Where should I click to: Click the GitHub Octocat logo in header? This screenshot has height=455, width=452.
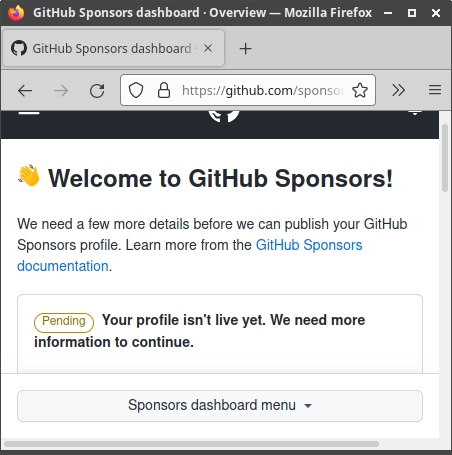224,115
